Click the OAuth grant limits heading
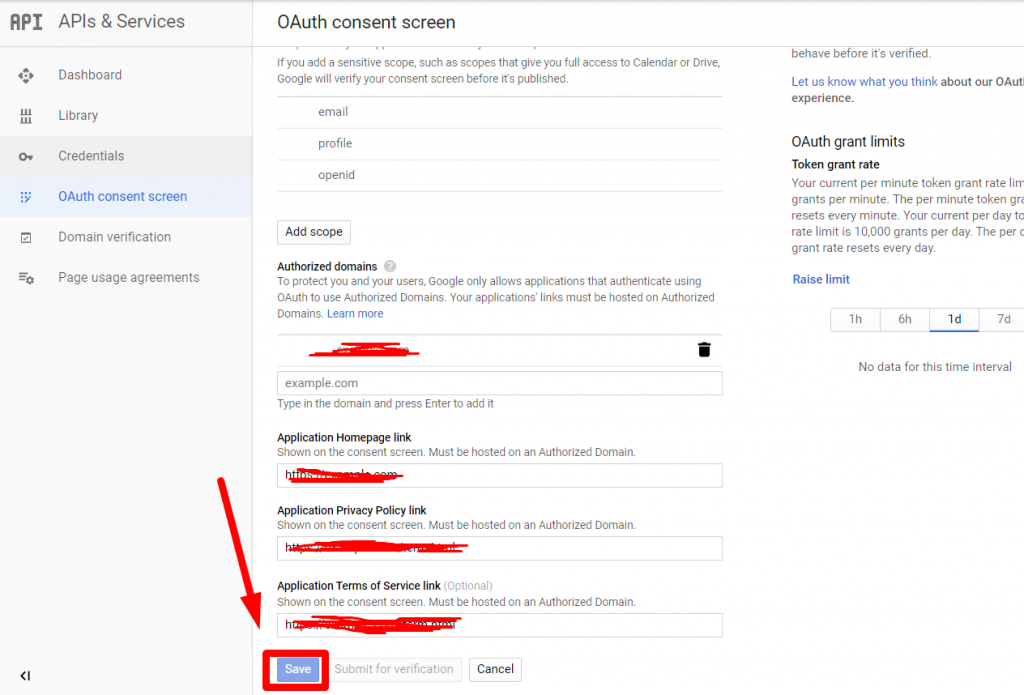1024x695 pixels. (x=848, y=142)
